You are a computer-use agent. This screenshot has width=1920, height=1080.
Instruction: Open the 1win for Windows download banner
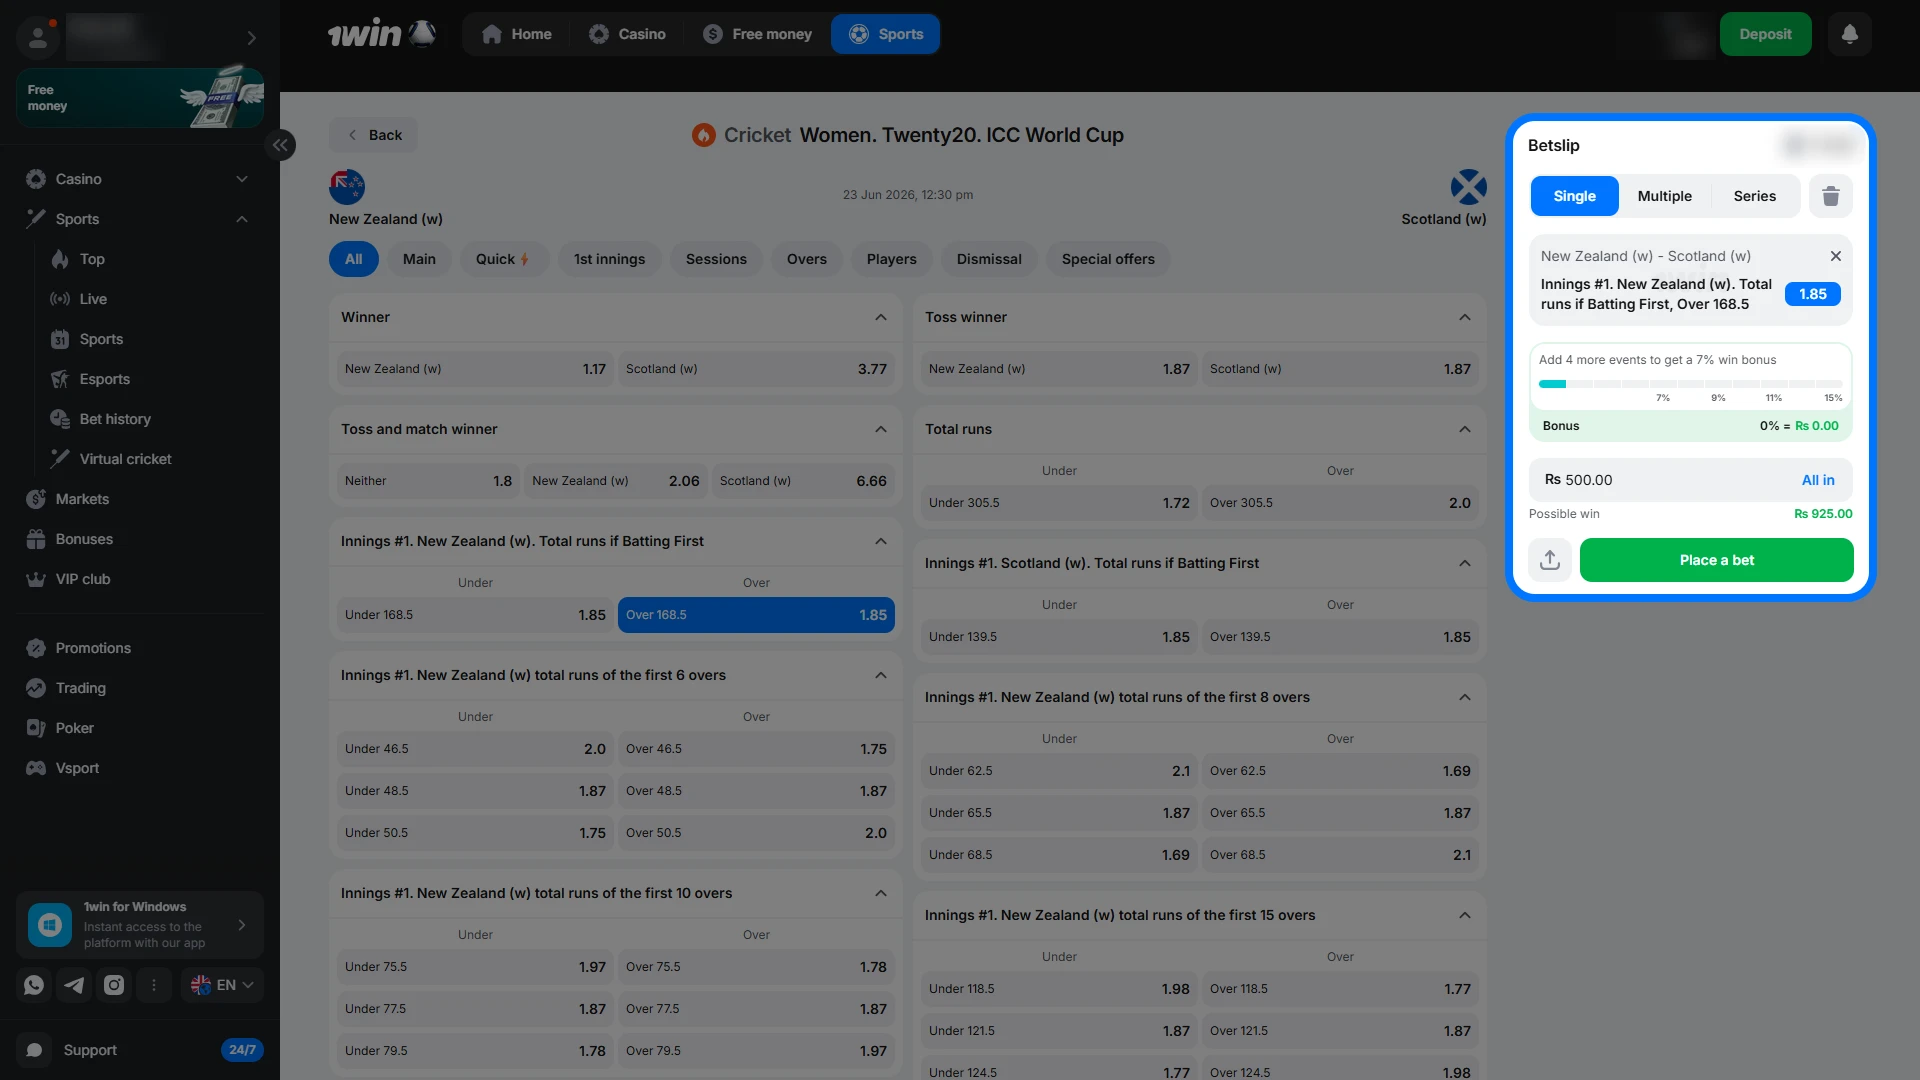coord(140,925)
